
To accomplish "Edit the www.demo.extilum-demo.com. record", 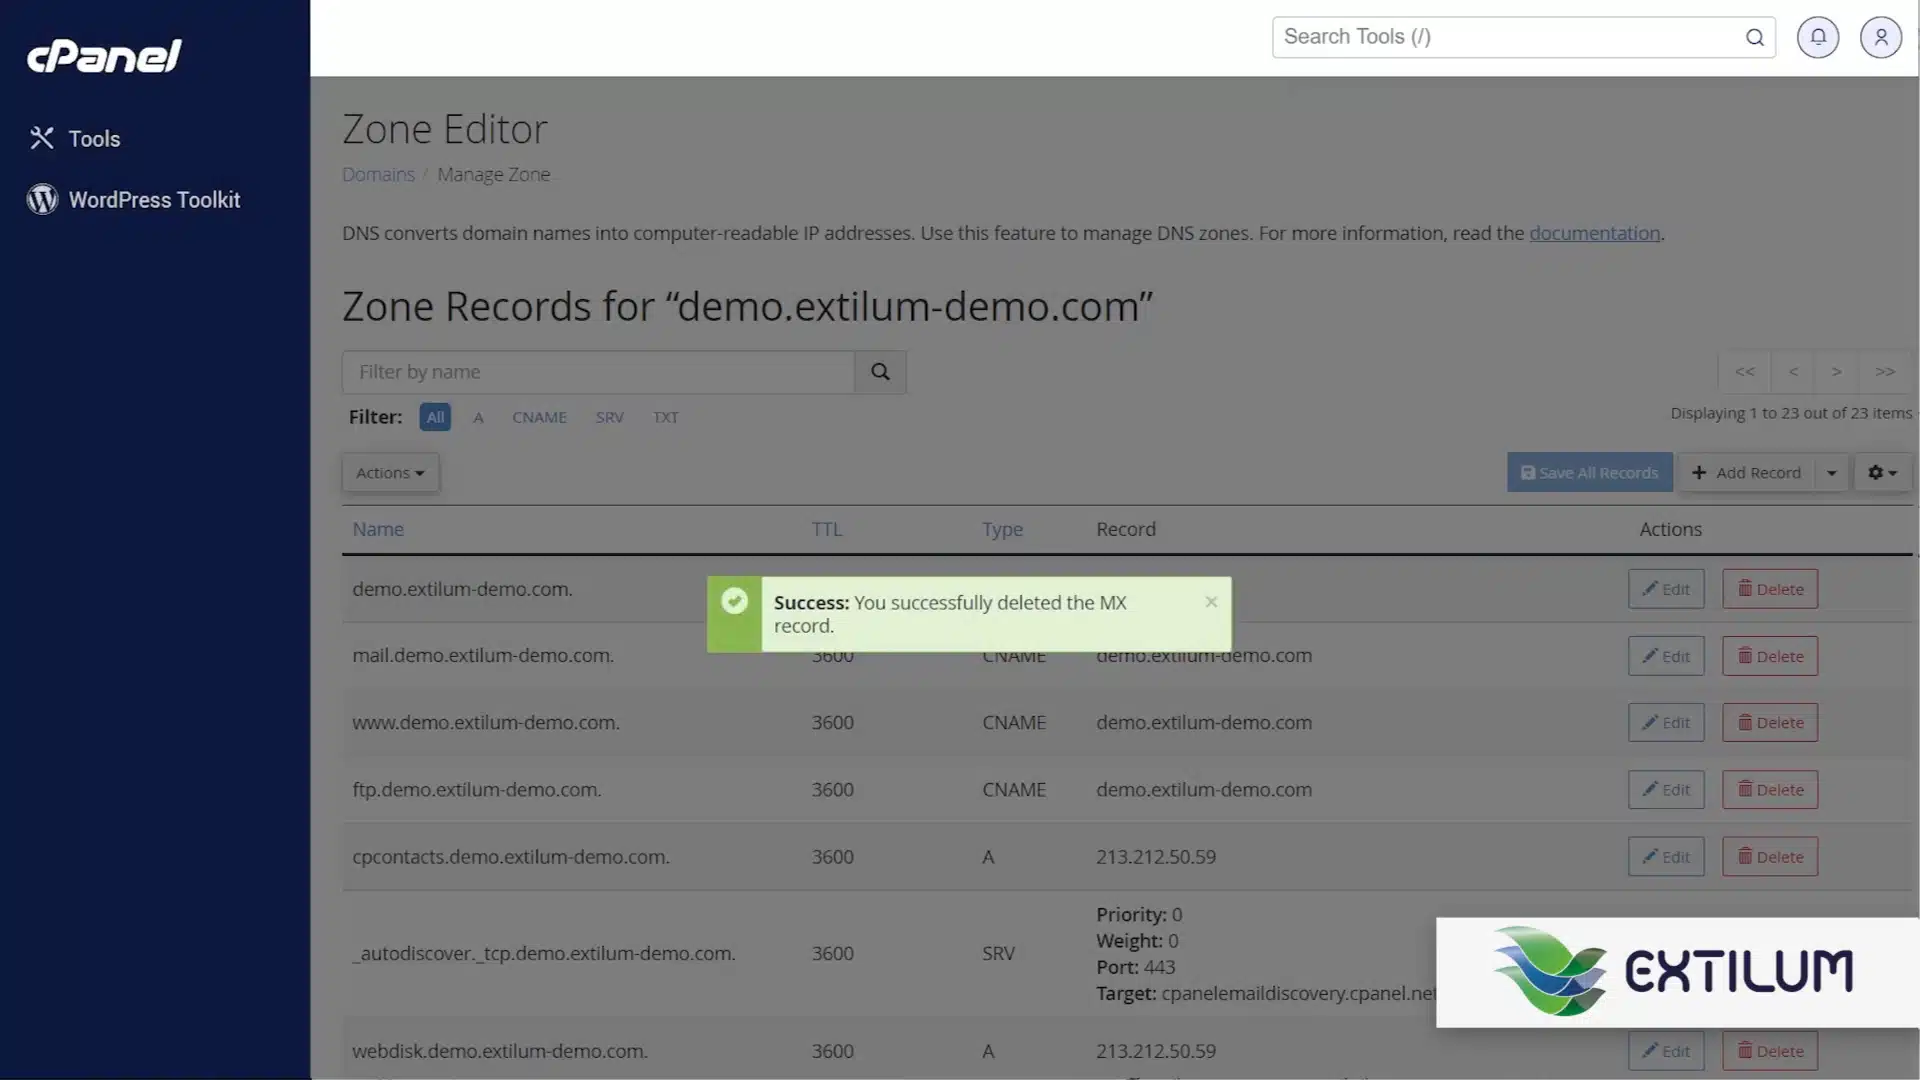I will click(1666, 722).
